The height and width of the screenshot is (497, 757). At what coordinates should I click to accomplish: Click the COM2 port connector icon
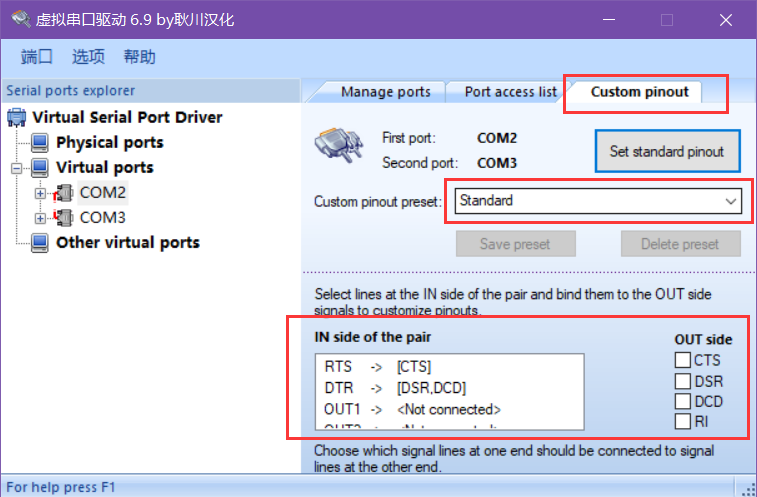click(65, 192)
